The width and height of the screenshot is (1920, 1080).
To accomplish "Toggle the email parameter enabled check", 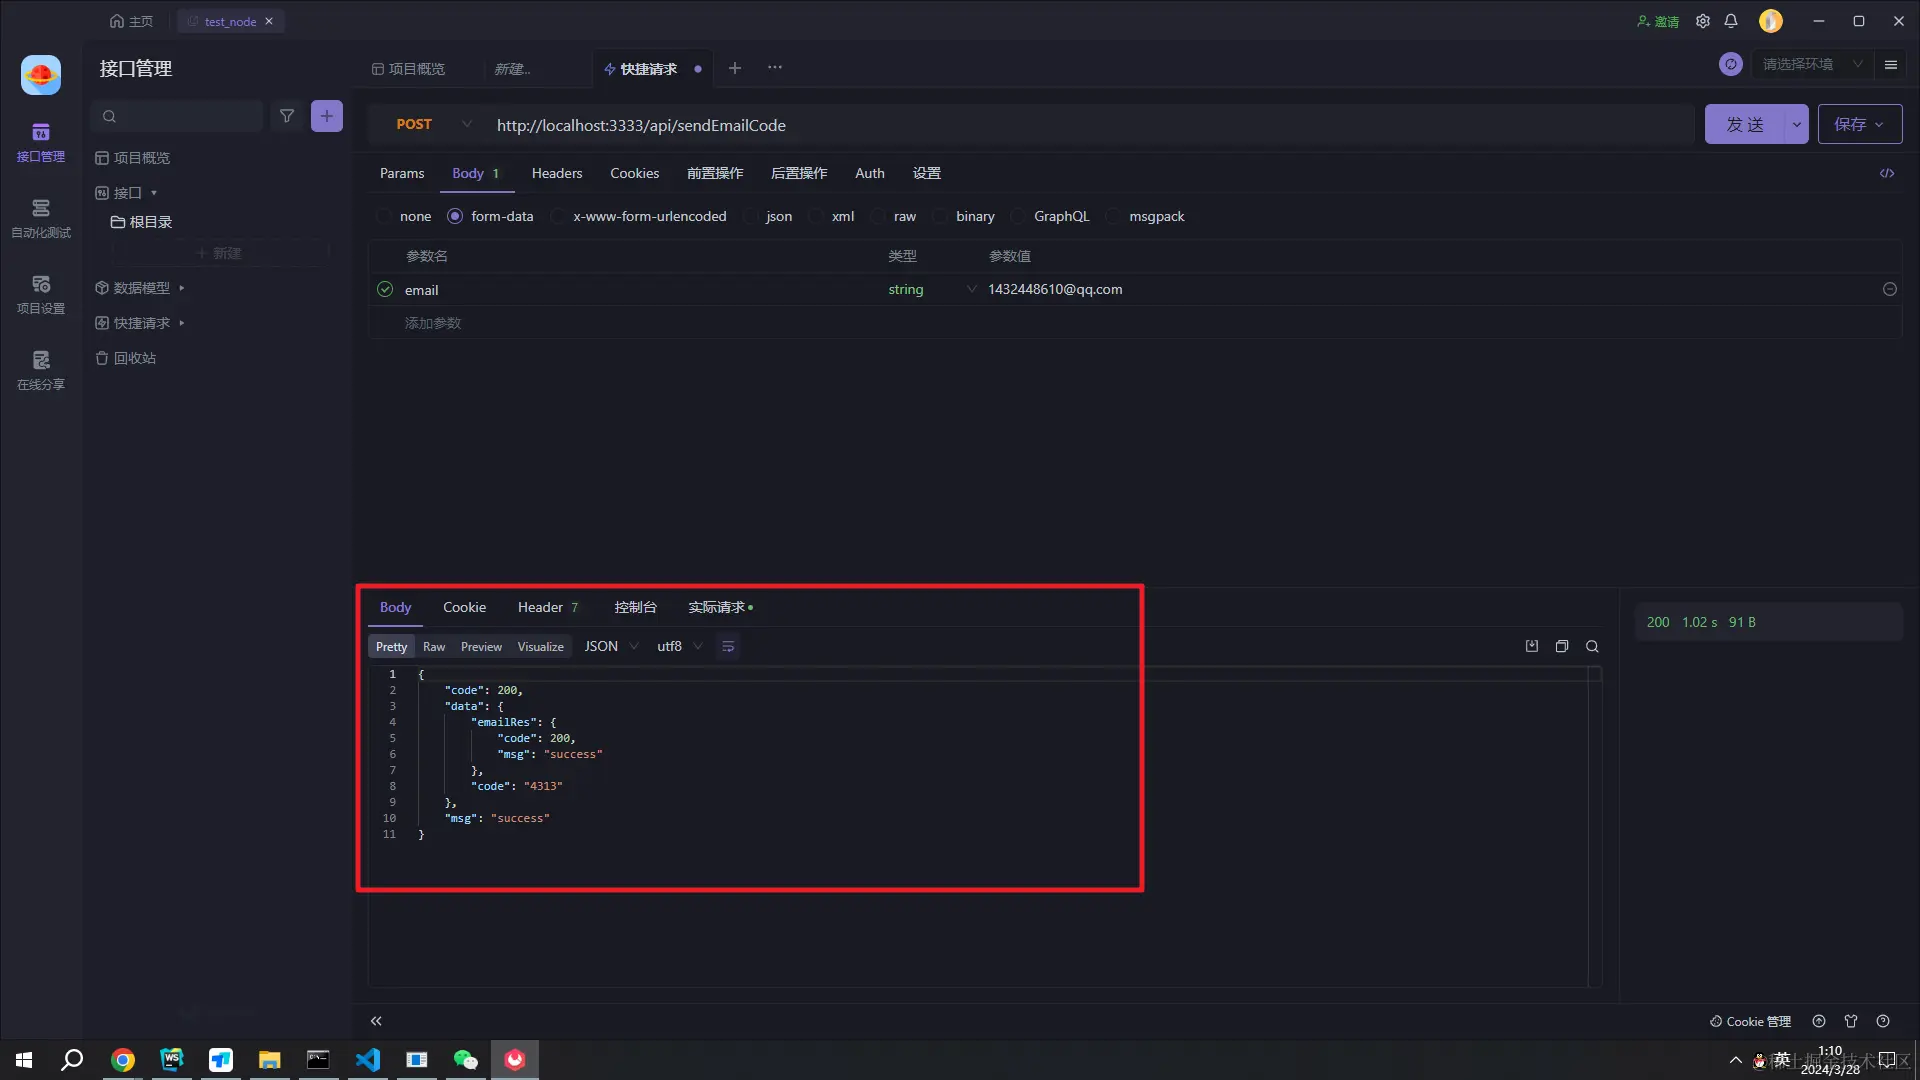I will [385, 289].
